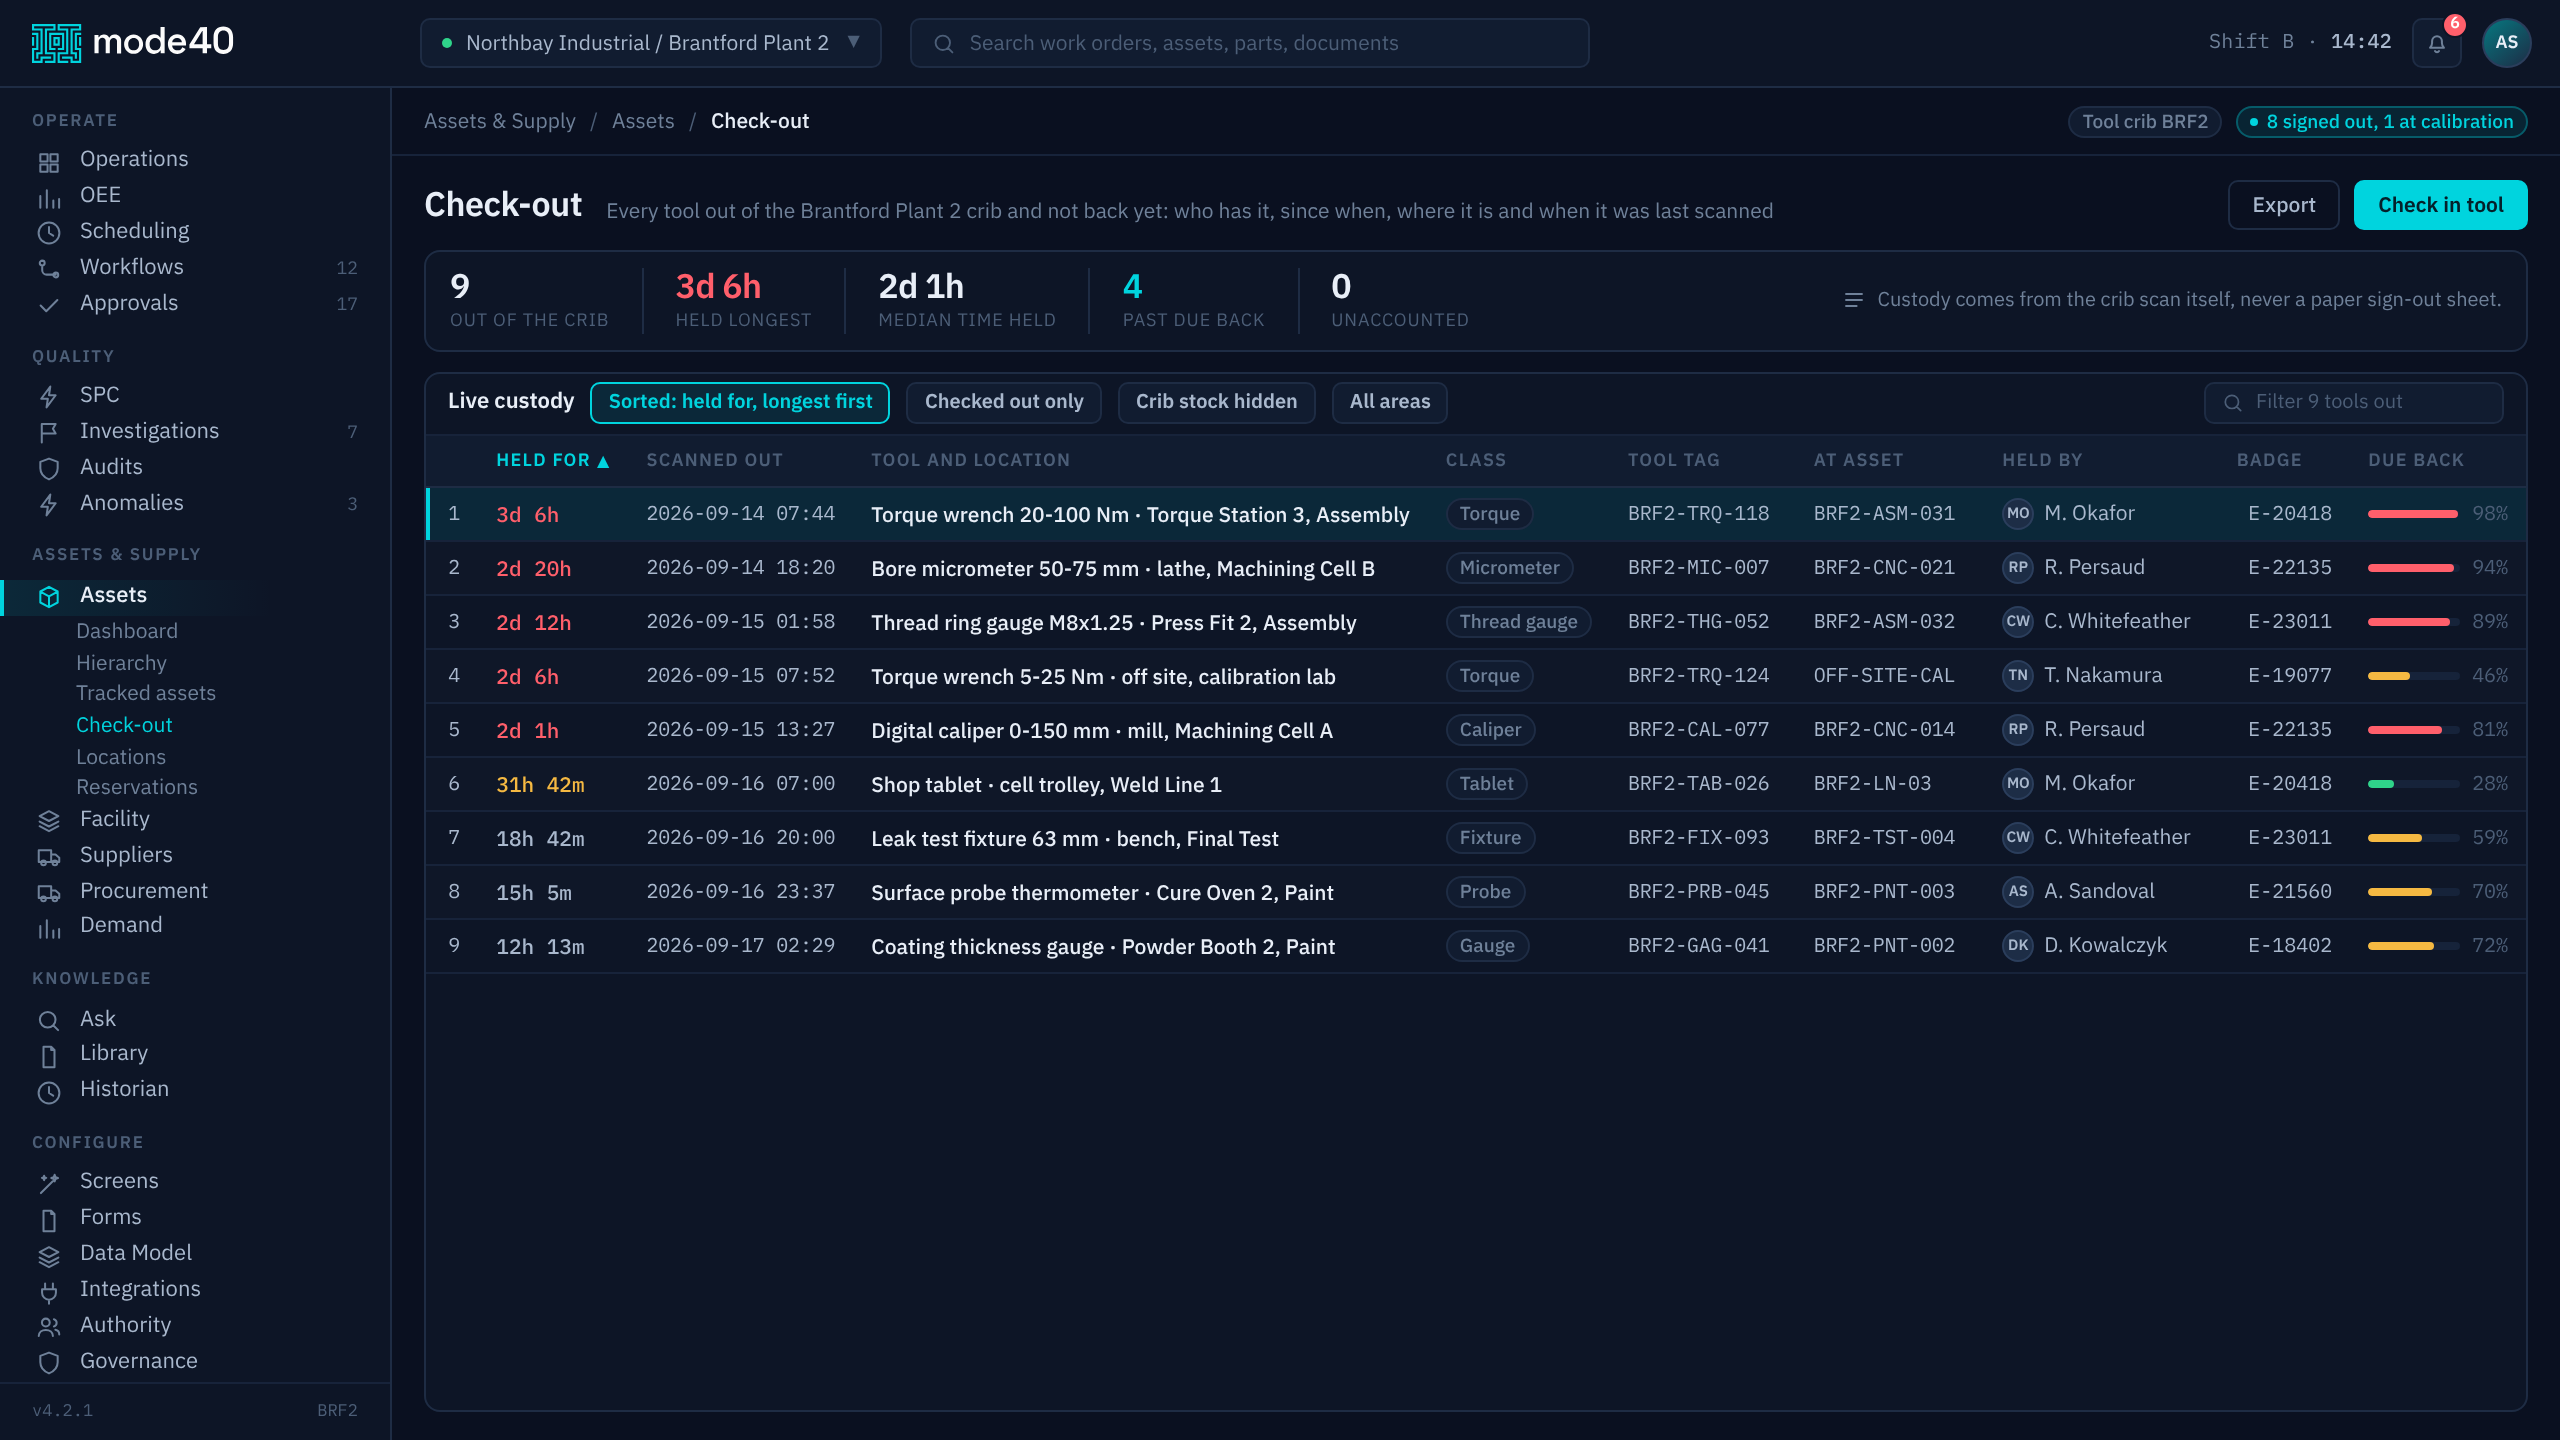
Task: Follow the Assets breadcrumb link
Action: [643, 121]
